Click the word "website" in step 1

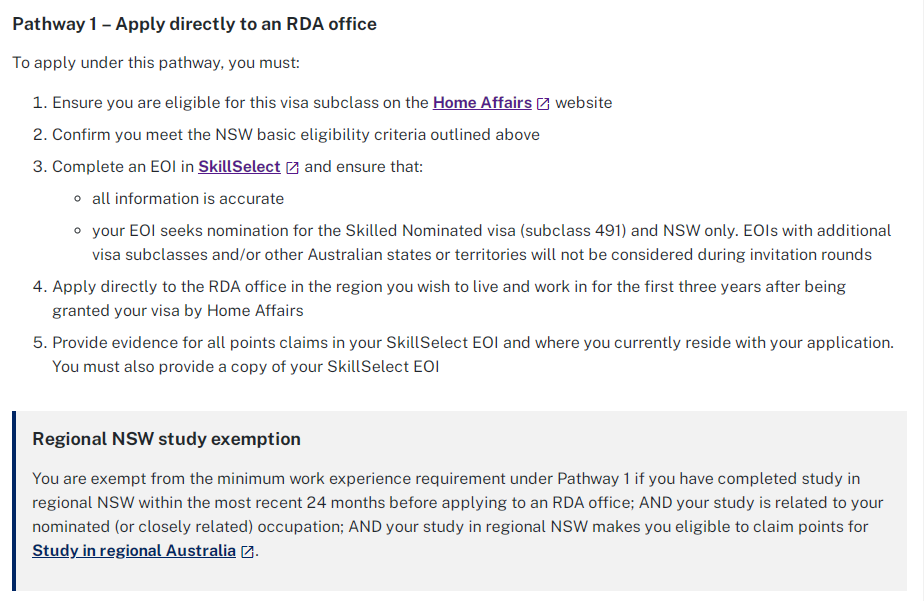pyautogui.click(x=584, y=103)
